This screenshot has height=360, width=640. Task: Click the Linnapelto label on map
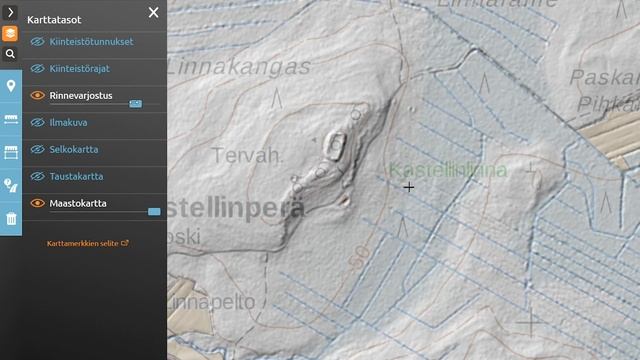(x=211, y=302)
